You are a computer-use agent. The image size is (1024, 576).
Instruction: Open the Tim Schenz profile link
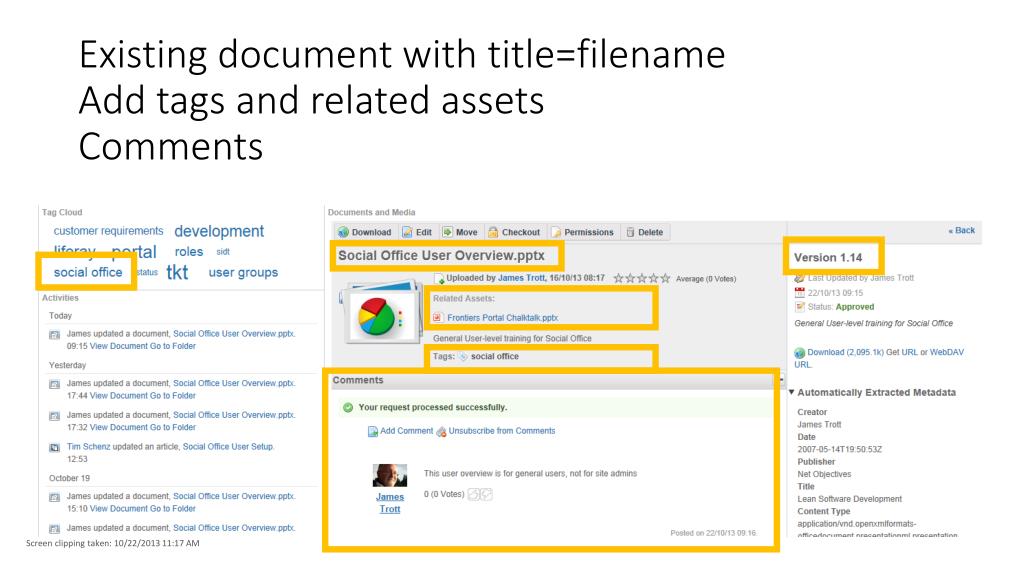(88, 447)
